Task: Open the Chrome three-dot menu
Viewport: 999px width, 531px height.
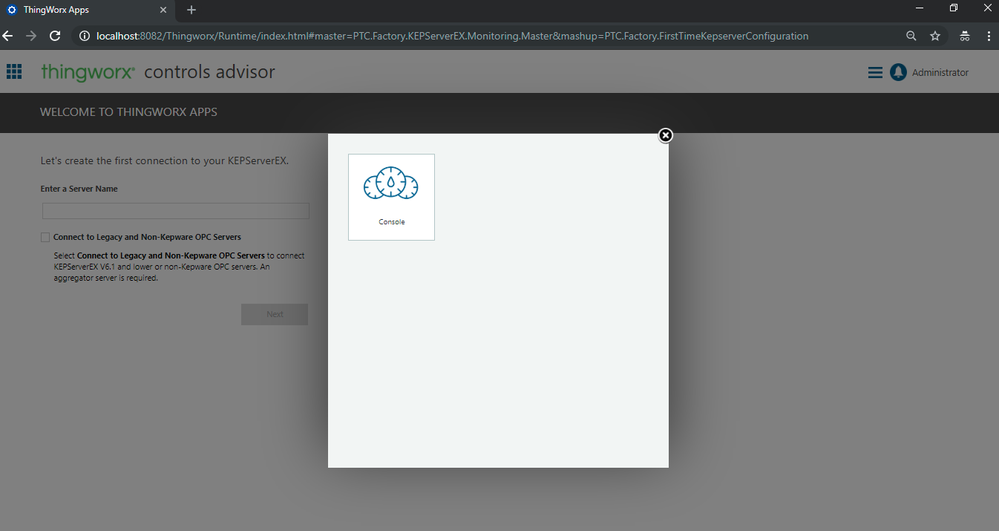Action: click(988, 36)
